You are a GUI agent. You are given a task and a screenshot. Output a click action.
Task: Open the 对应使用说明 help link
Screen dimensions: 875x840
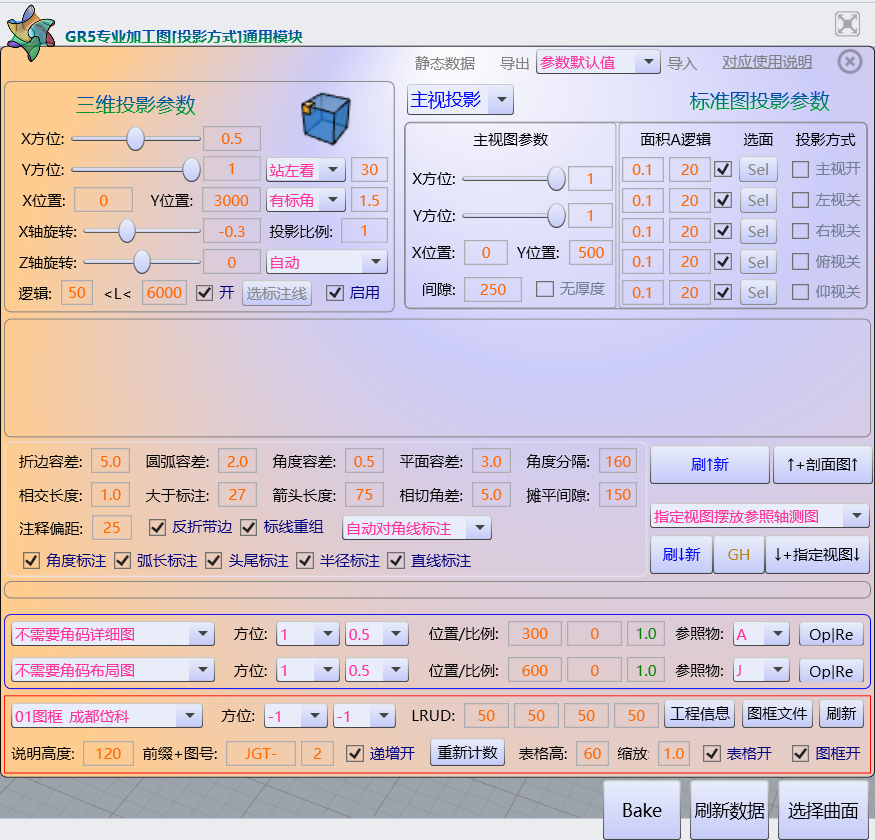pos(766,61)
